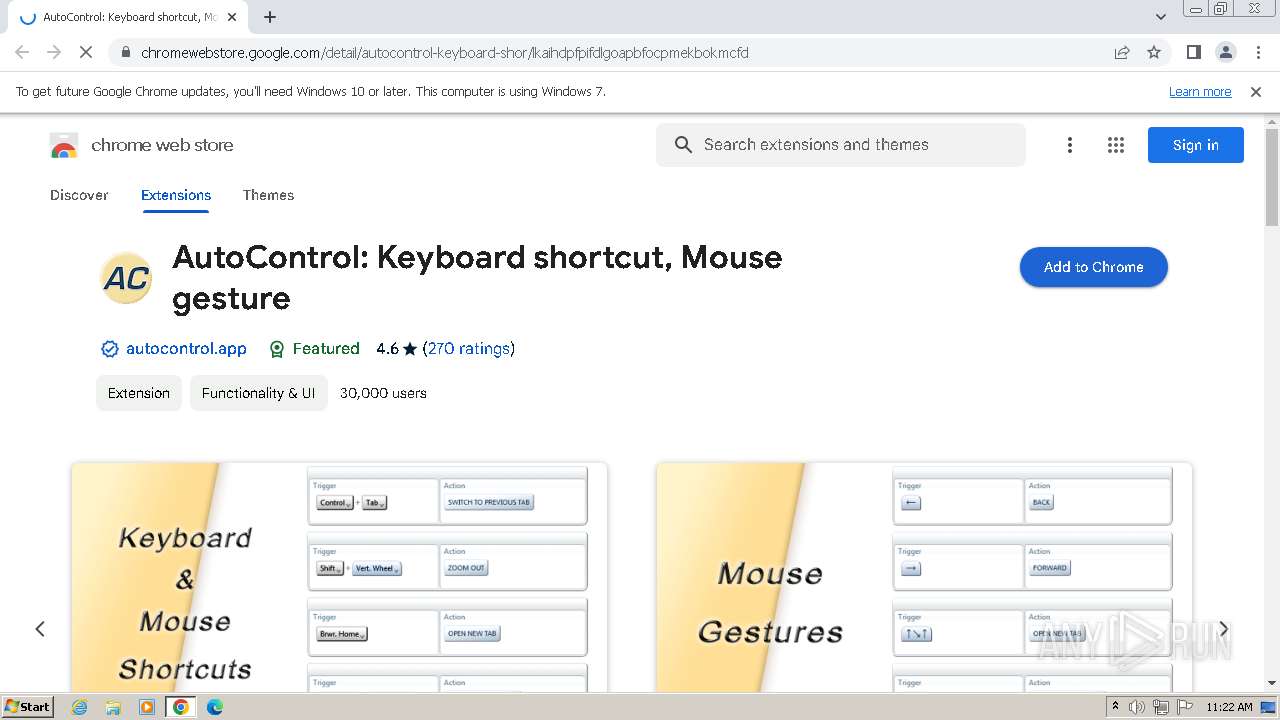This screenshot has width=1280, height=720.
Task: Click 30,000 users text
Action: click(383, 393)
